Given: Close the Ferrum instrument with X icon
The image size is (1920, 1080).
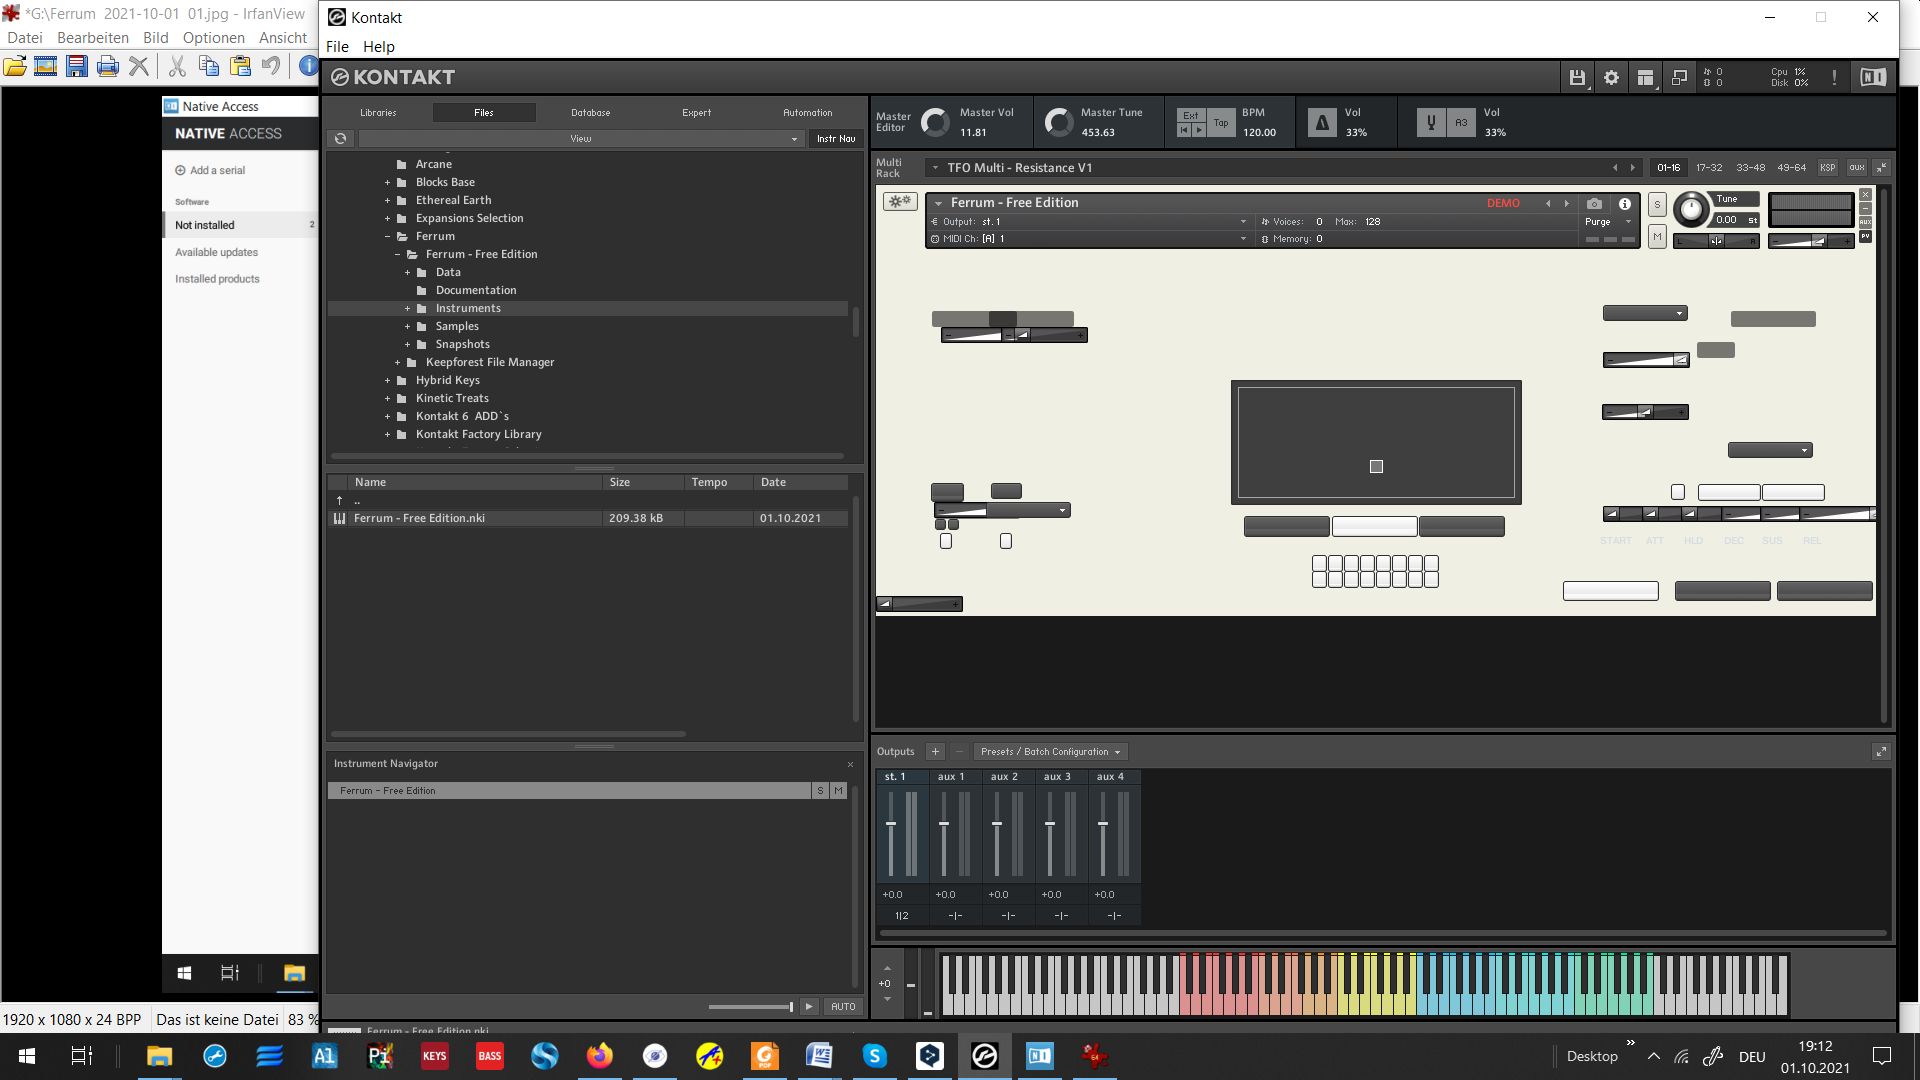Looking at the screenshot, I should pyautogui.click(x=1865, y=195).
